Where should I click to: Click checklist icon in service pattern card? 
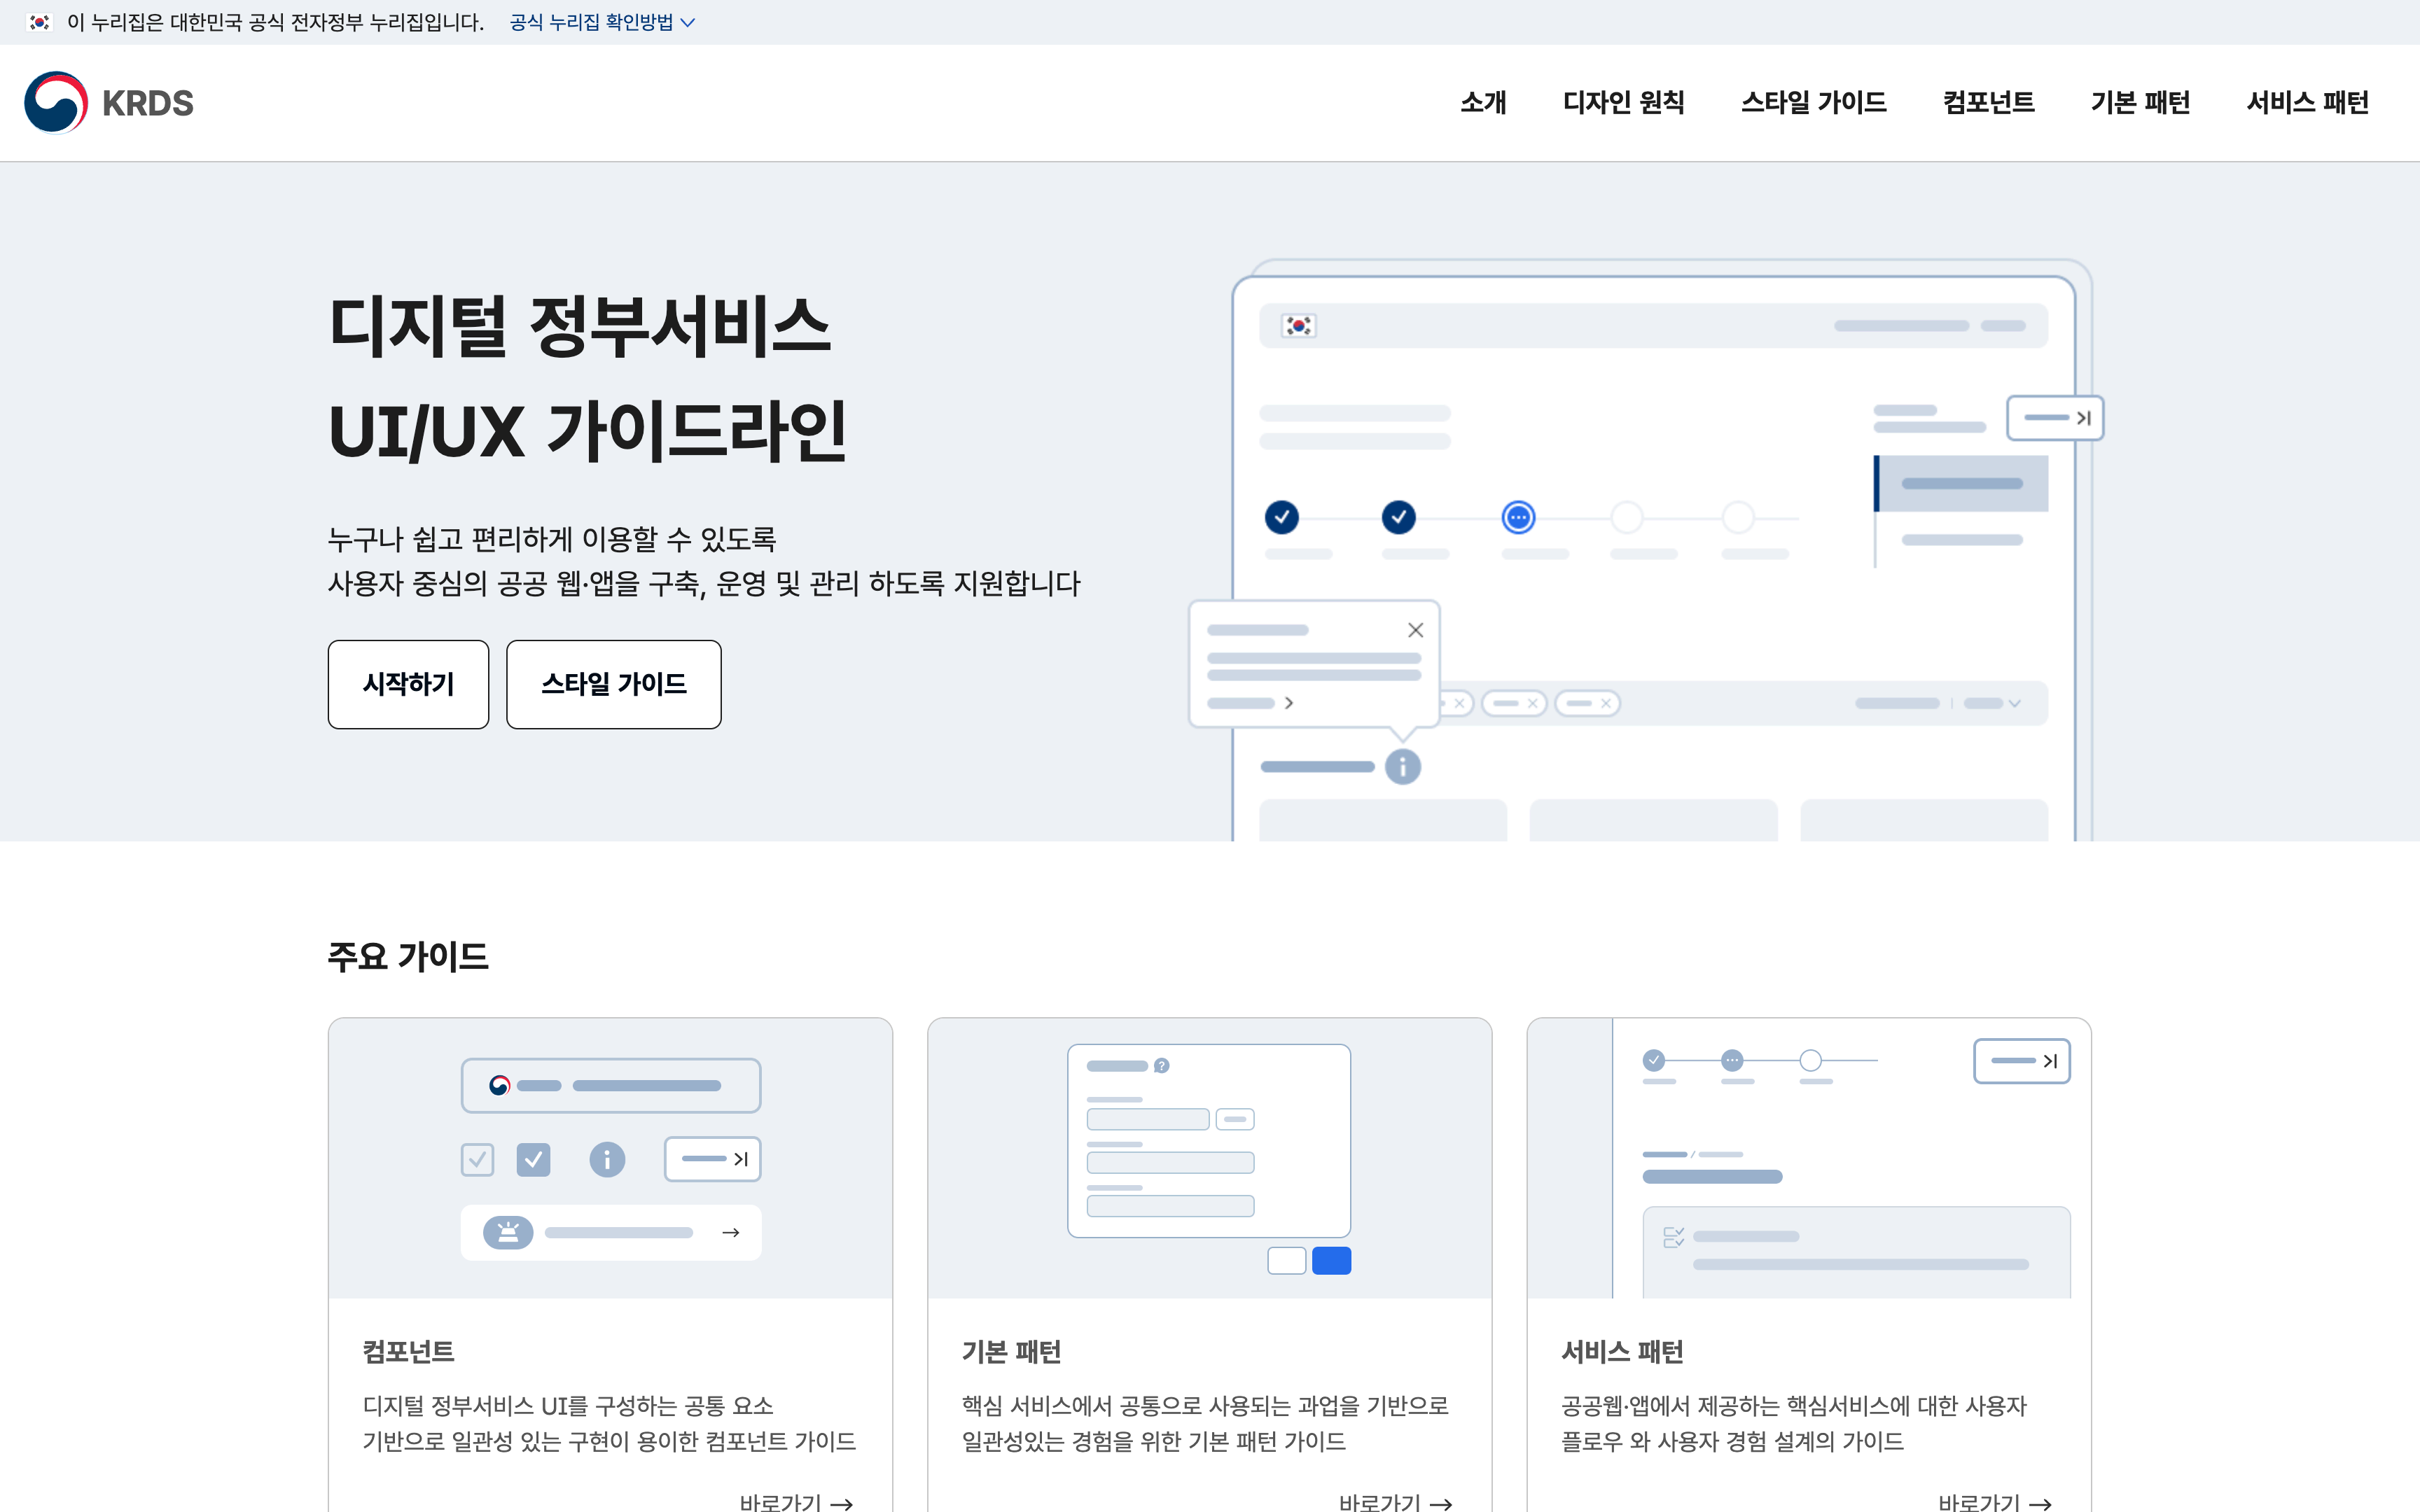point(1673,1237)
